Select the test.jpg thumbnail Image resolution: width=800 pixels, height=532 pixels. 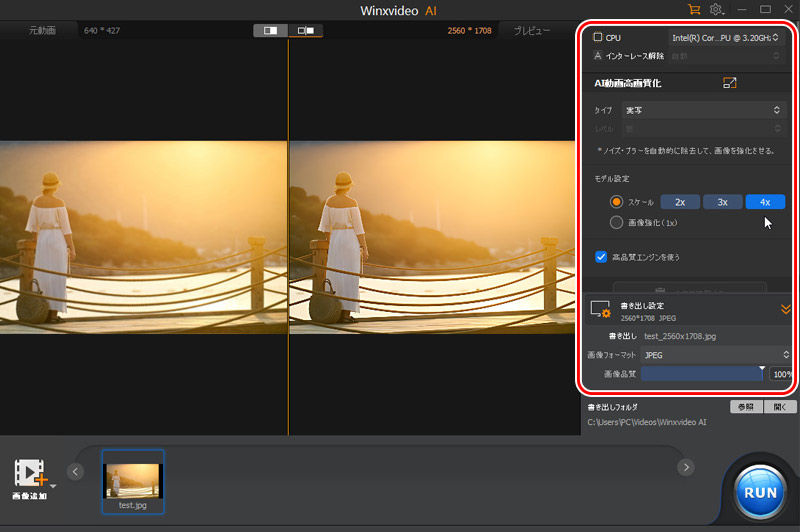coord(133,482)
